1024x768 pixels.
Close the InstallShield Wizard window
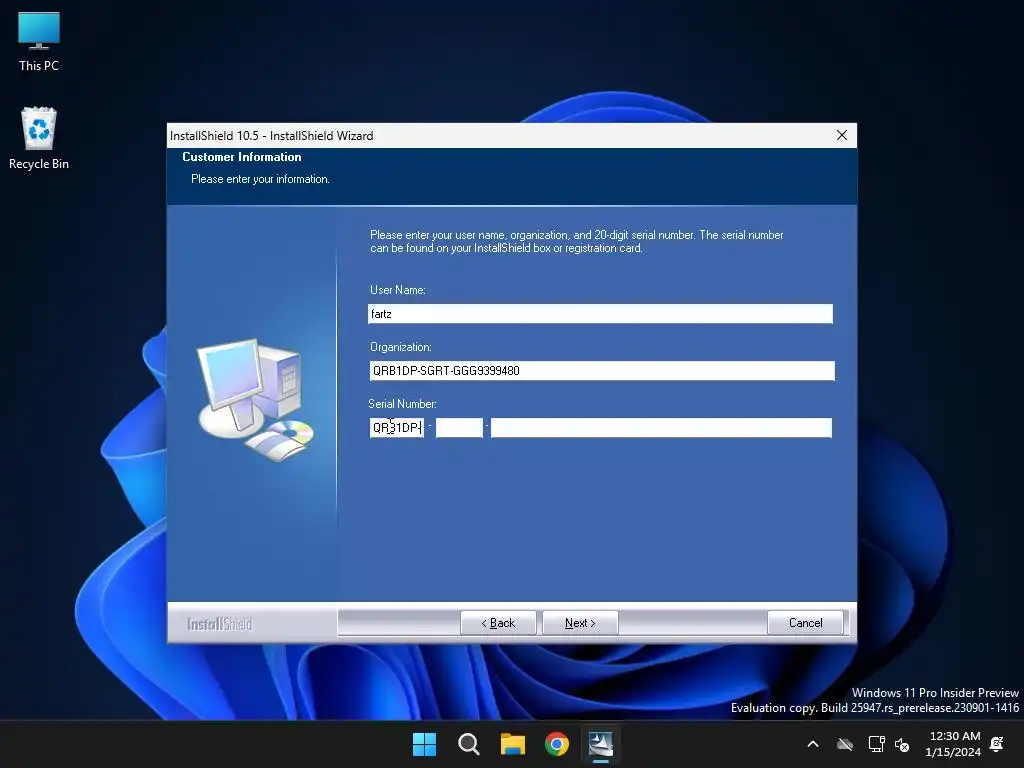click(842, 135)
